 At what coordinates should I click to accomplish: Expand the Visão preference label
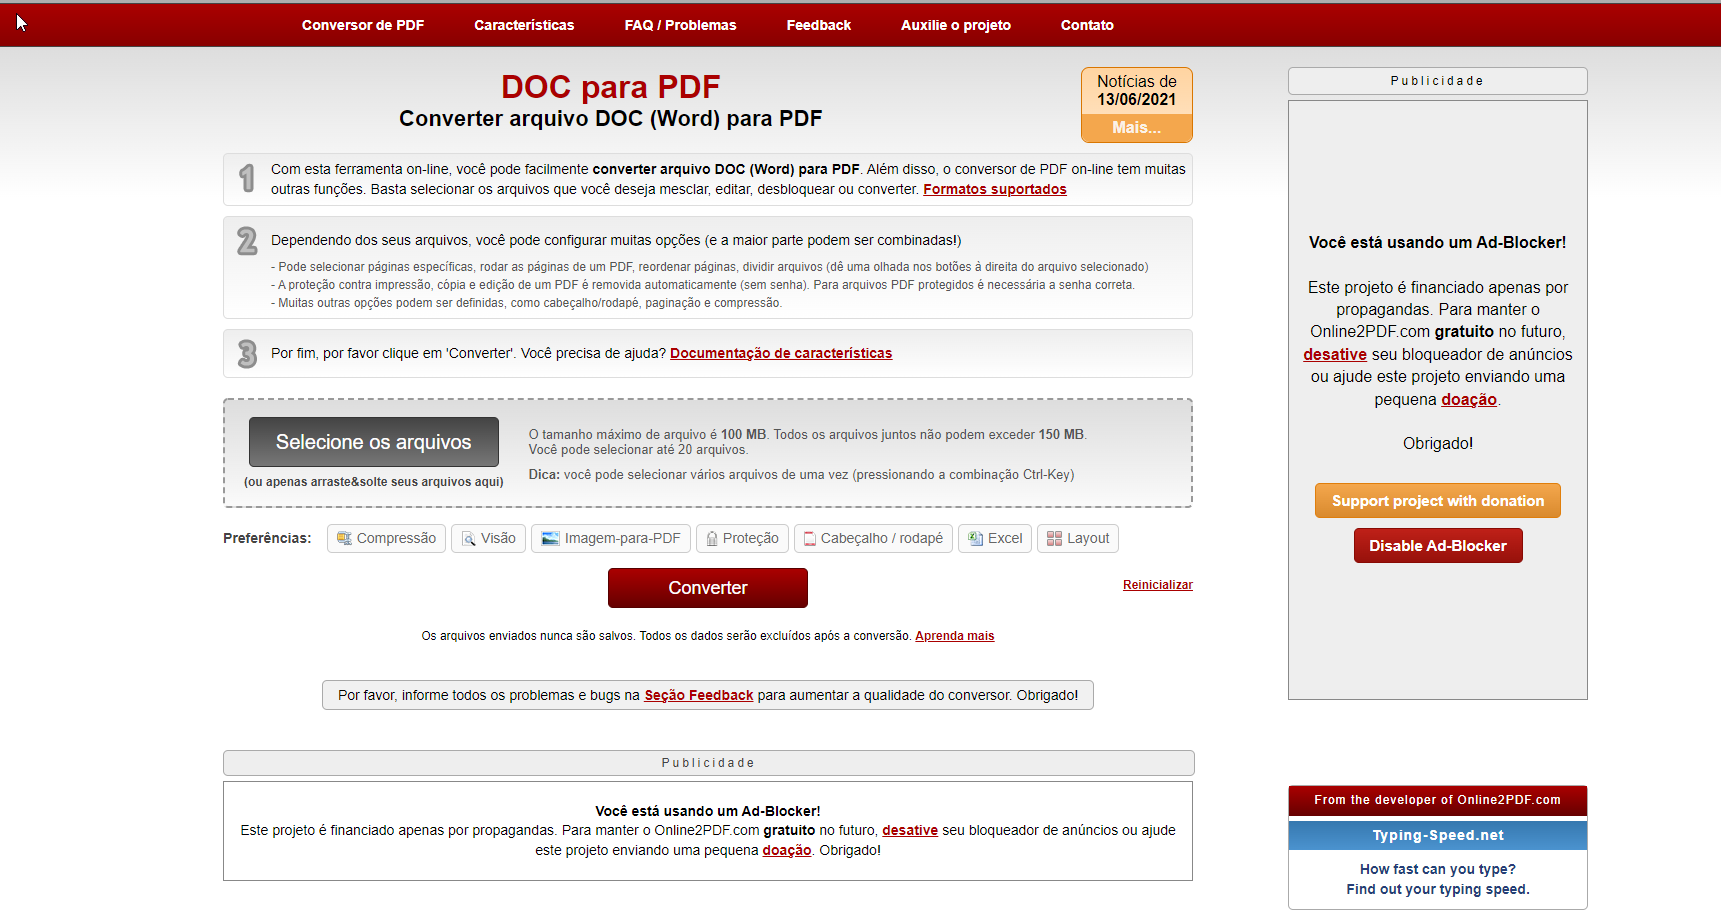(498, 538)
